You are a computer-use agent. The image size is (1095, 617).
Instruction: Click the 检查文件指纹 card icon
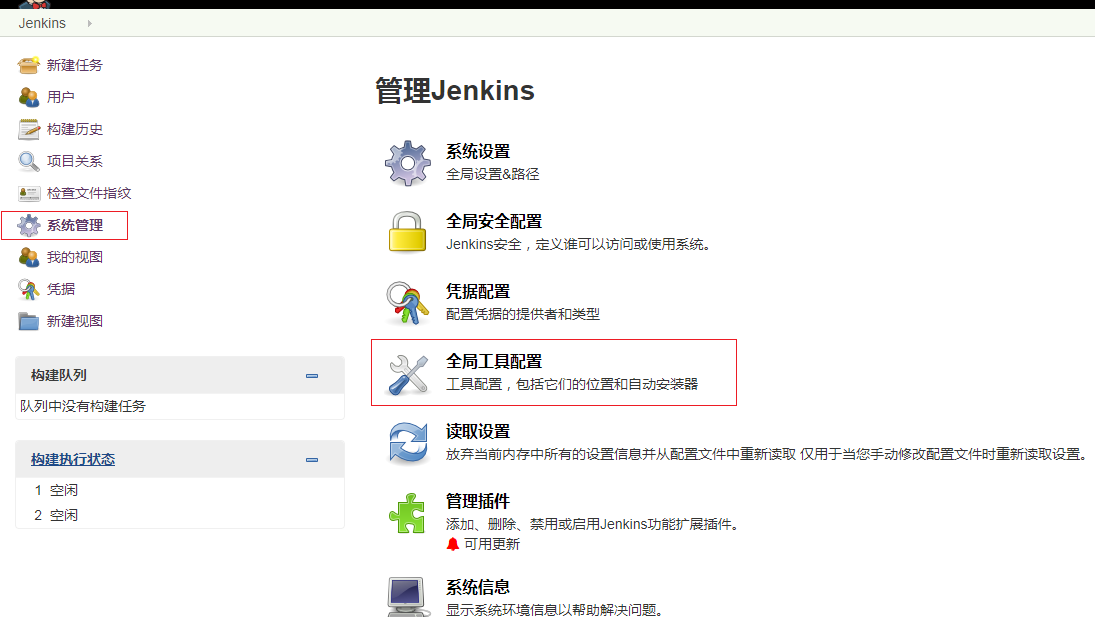coord(29,193)
